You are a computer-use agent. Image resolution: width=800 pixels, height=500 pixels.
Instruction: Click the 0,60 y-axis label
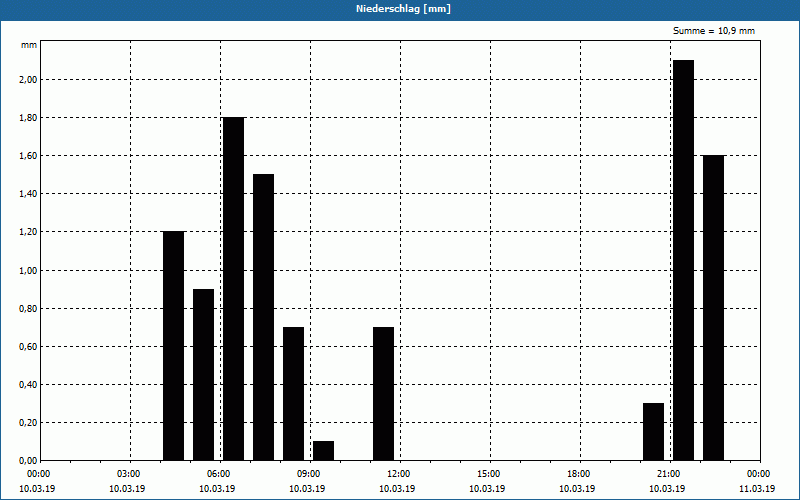click(28, 346)
